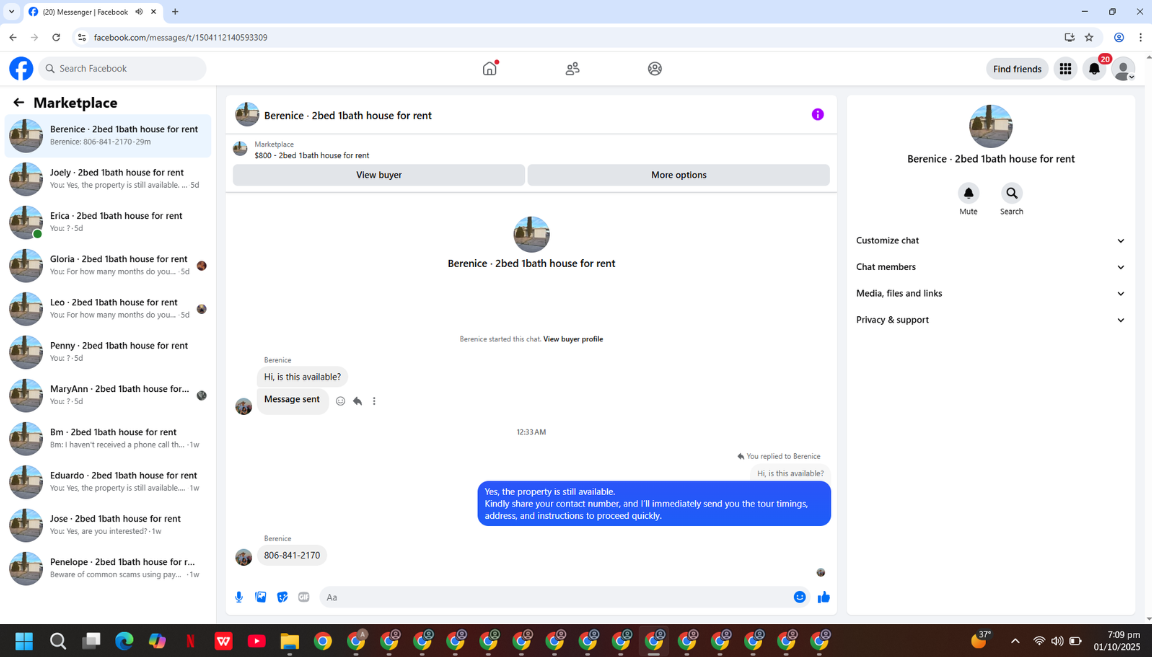1152x657 pixels.
Task: Open the Friends icon in top navigation
Action: pyautogui.click(x=572, y=68)
